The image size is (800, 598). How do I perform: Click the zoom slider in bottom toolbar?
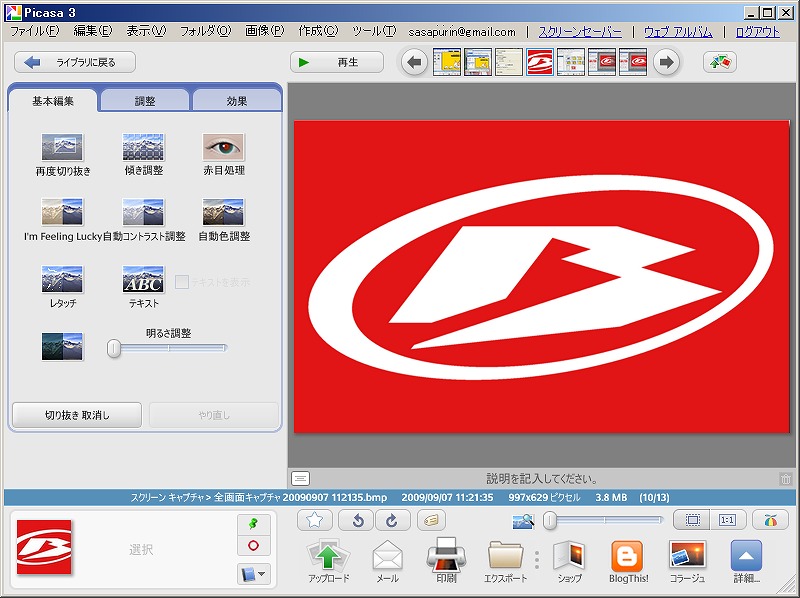pyautogui.click(x=604, y=520)
